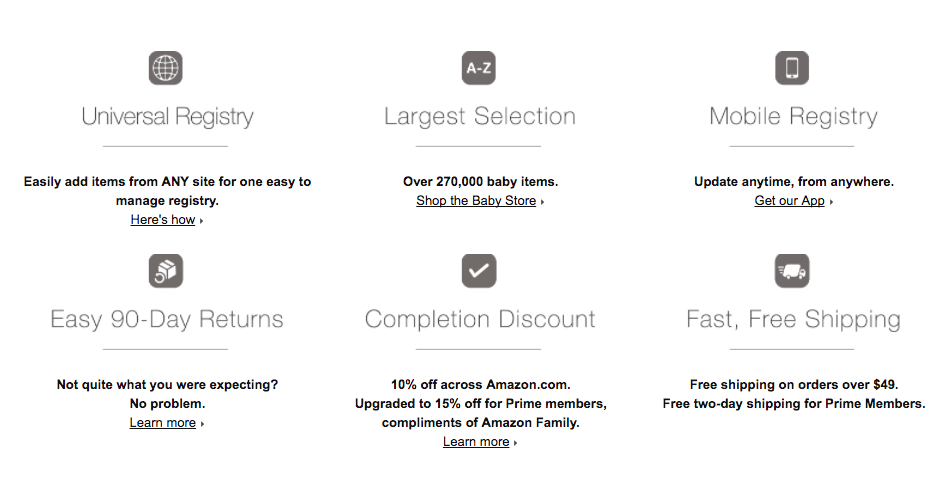This screenshot has width=942, height=477.
Task: Open the "Here's how" link
Action: pos(163,220)
